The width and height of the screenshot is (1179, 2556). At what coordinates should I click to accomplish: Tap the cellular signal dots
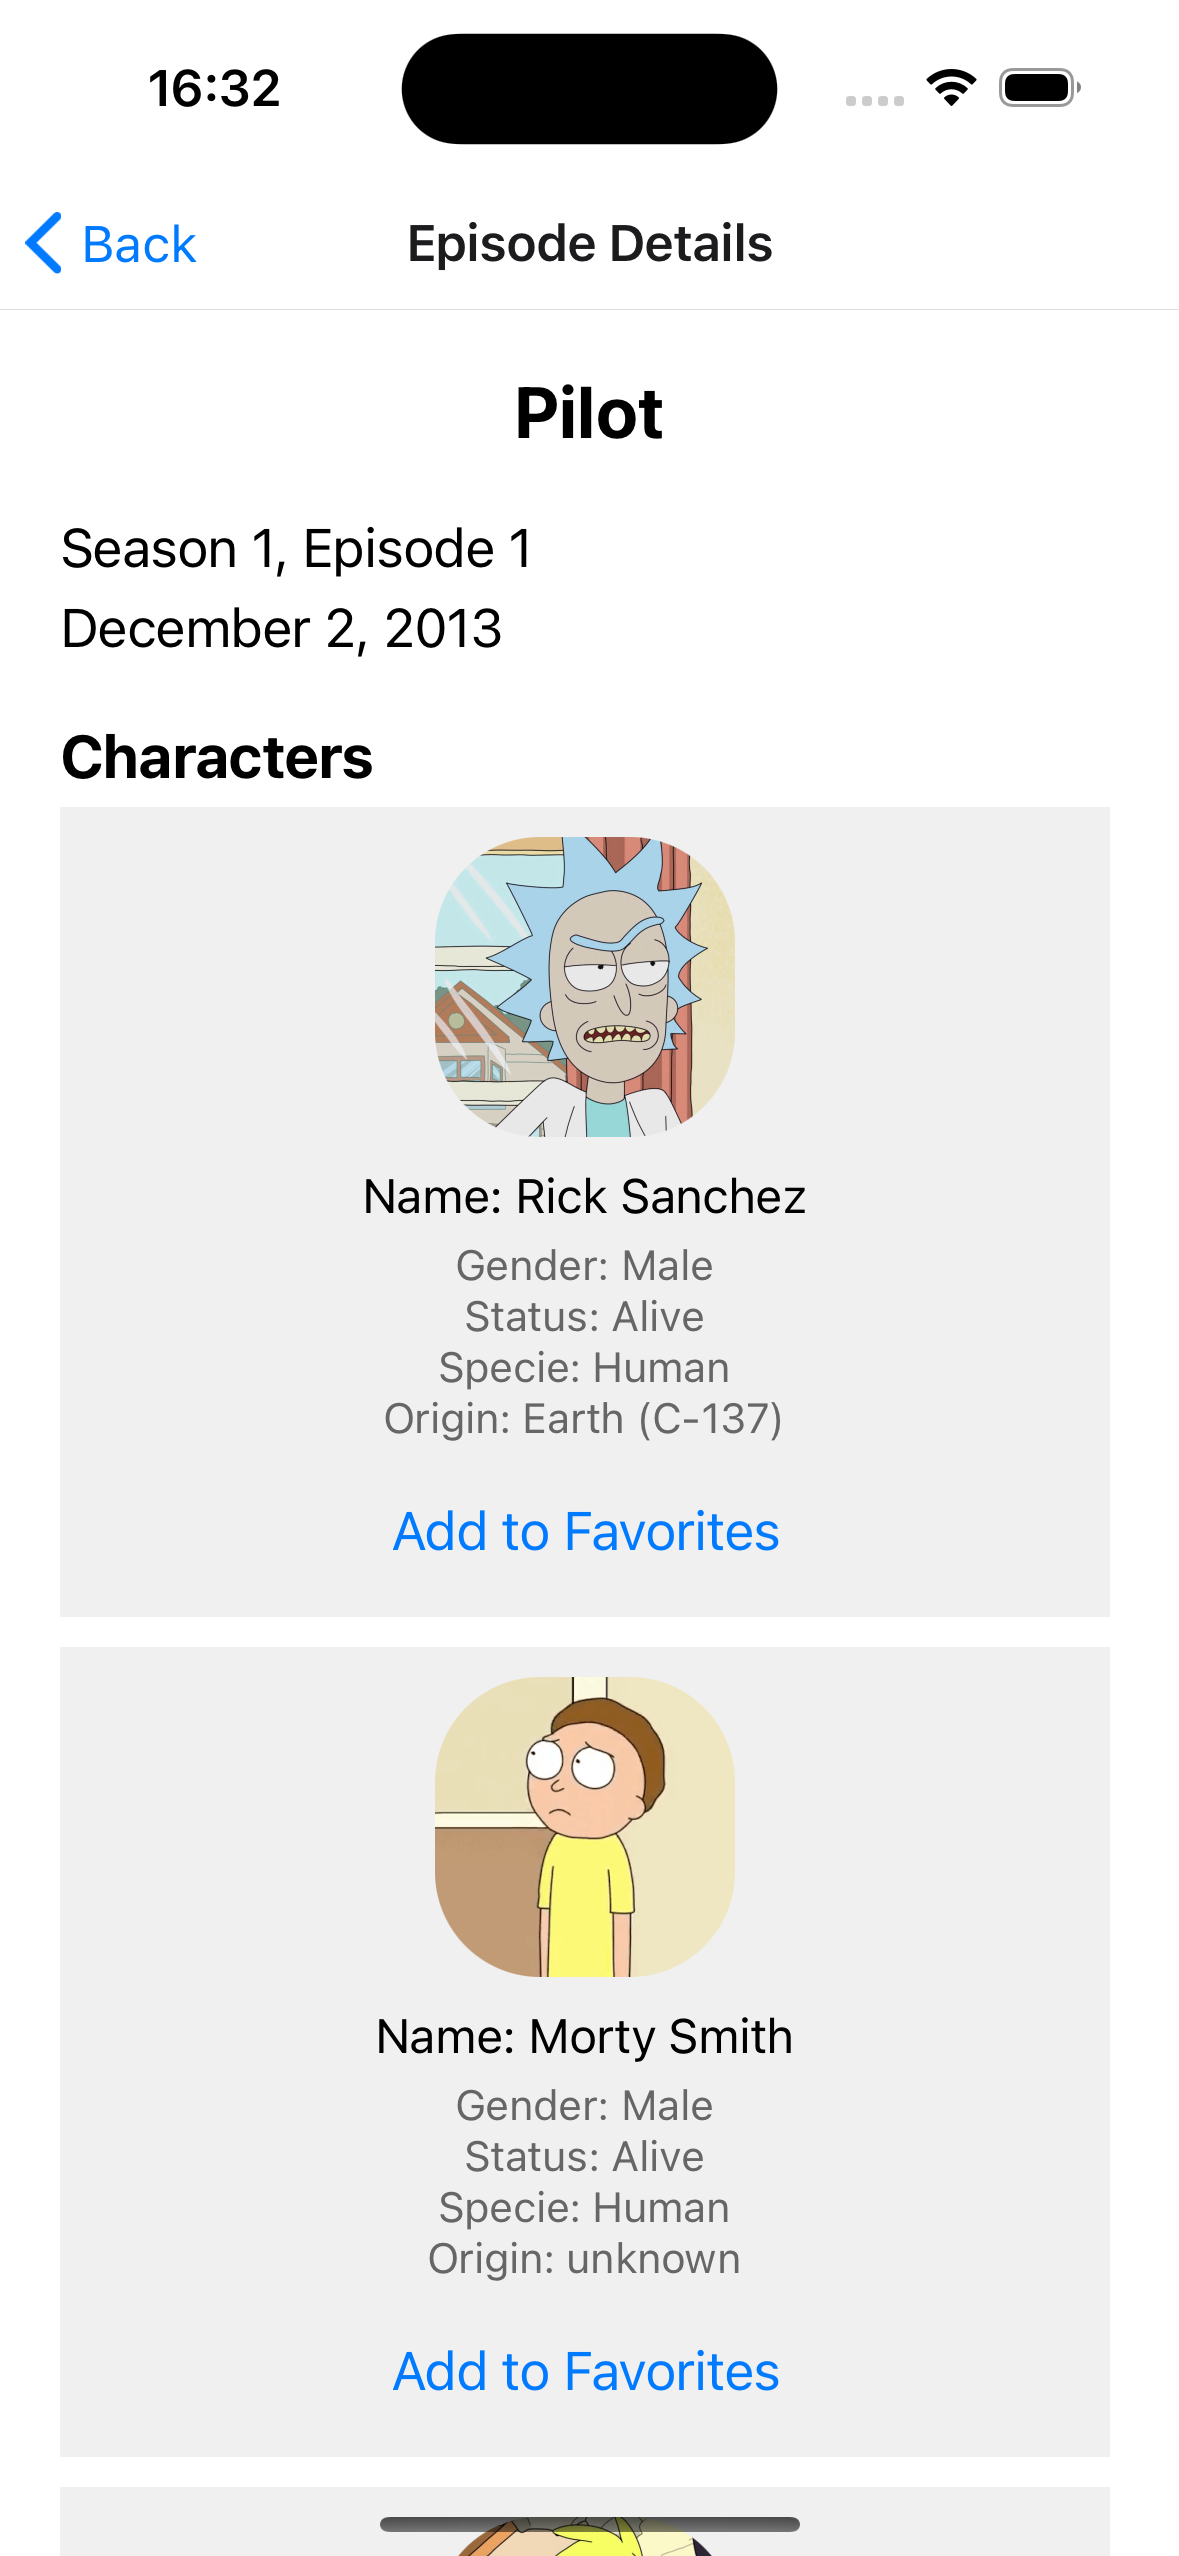point(874,100)
